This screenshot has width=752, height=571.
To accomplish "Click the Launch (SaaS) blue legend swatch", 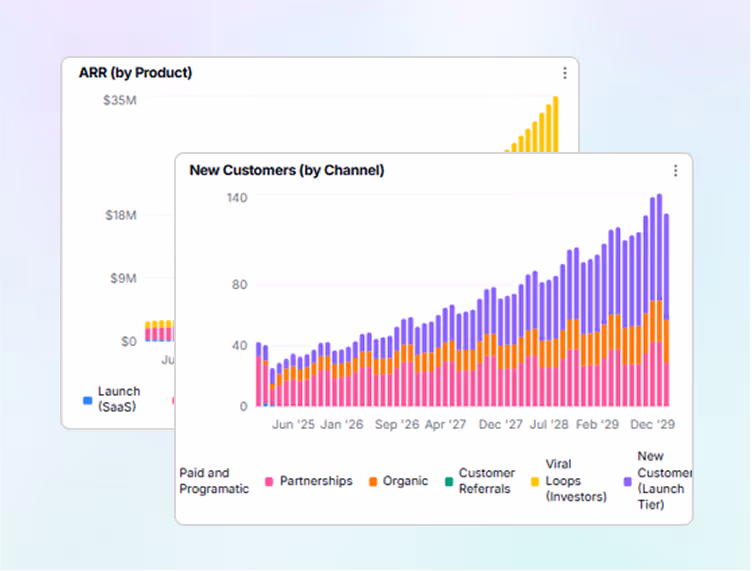I will [87, 400].
